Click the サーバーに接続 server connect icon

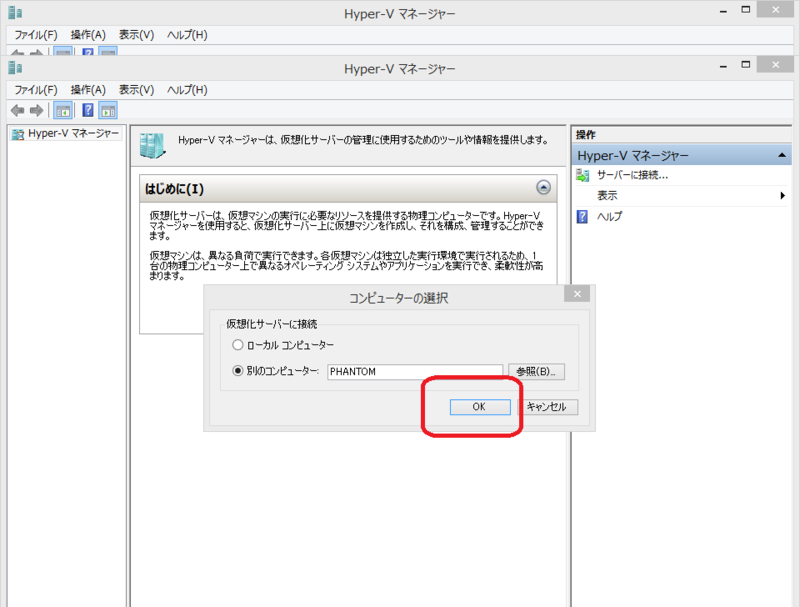point(582,175)
